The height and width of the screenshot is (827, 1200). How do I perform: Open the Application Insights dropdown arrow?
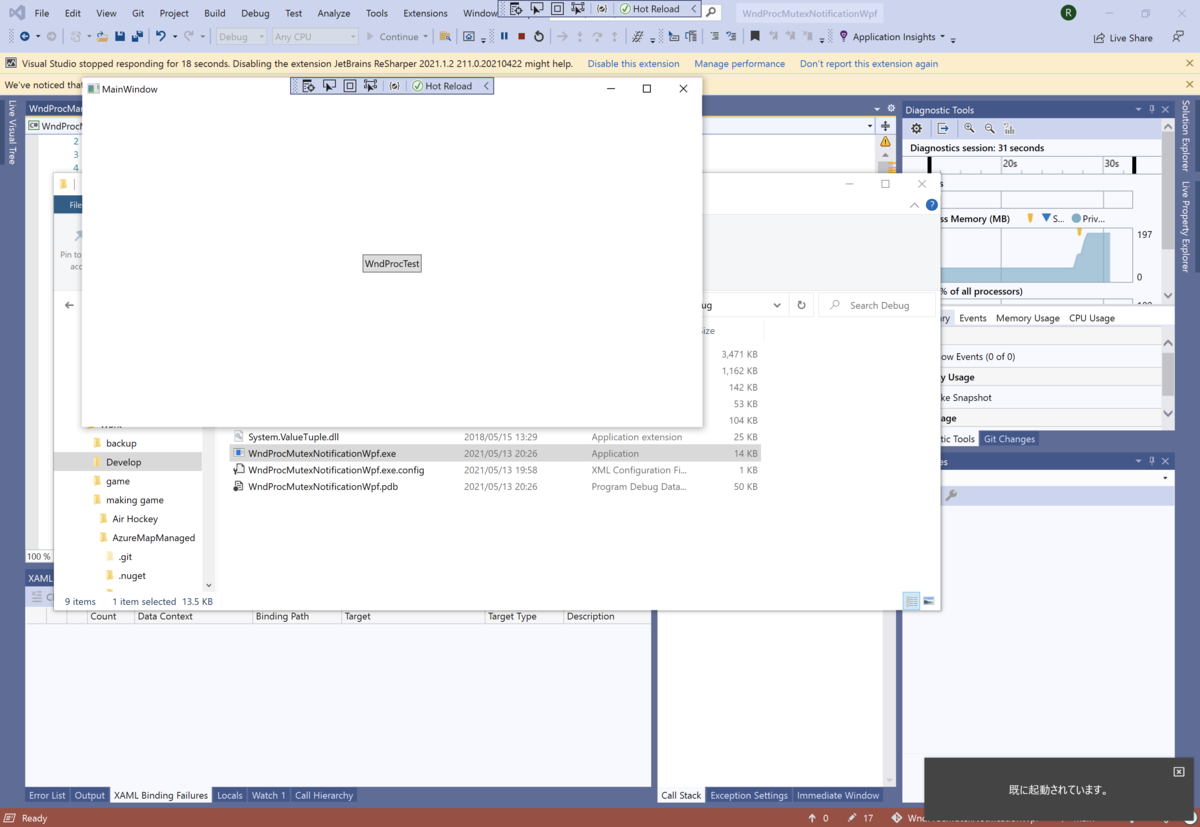(942, 37)
